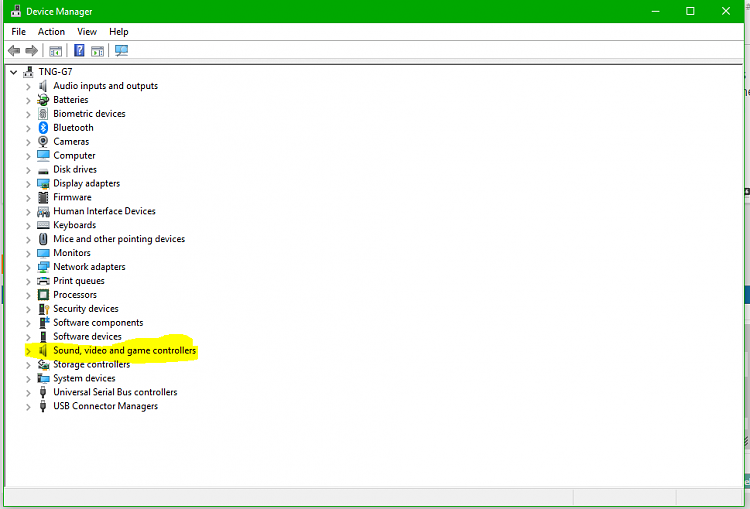Click the Device Manager title bar icon

pos(16,11)
